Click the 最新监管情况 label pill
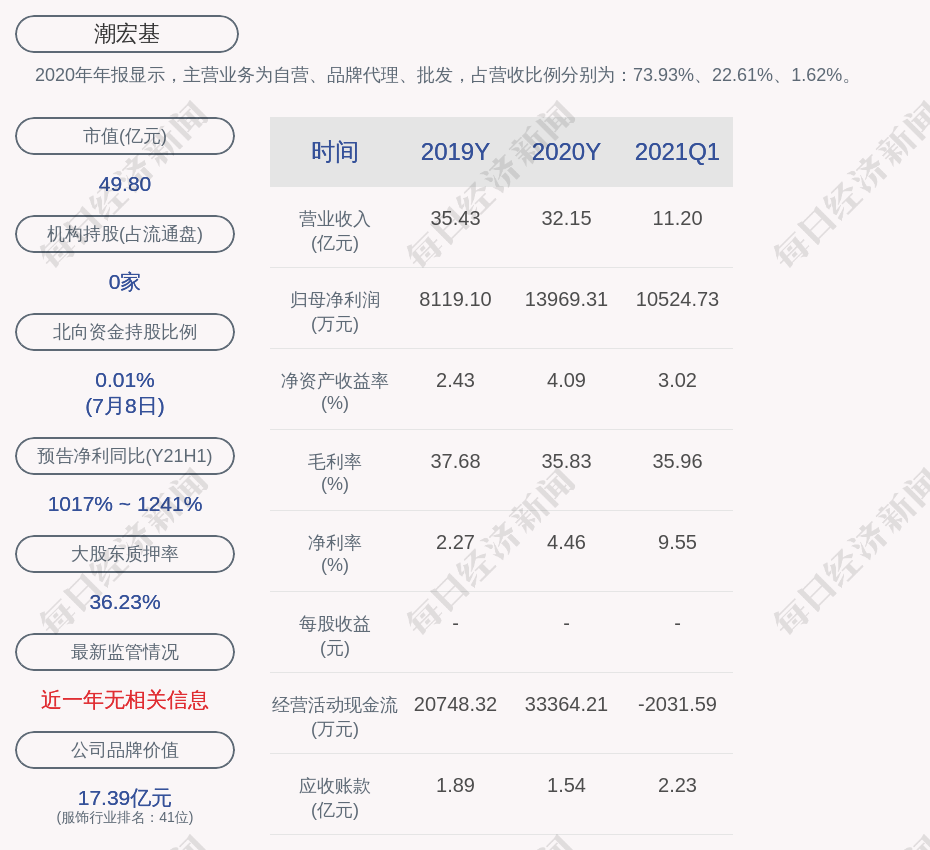This screenshot has width=930, height=850. (x=125, y=651)
